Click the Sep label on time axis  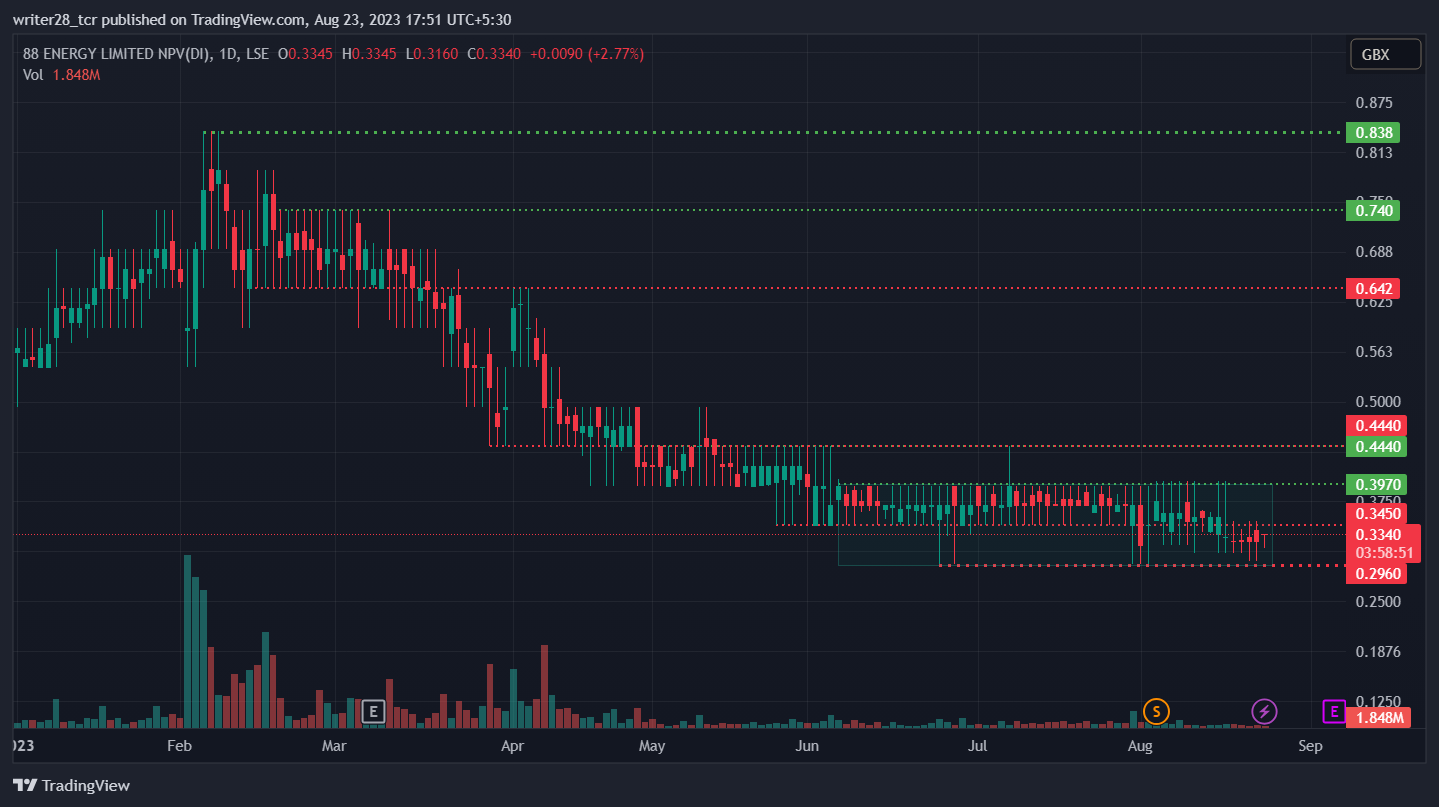pyautogui.click(x=1310, y=746)
